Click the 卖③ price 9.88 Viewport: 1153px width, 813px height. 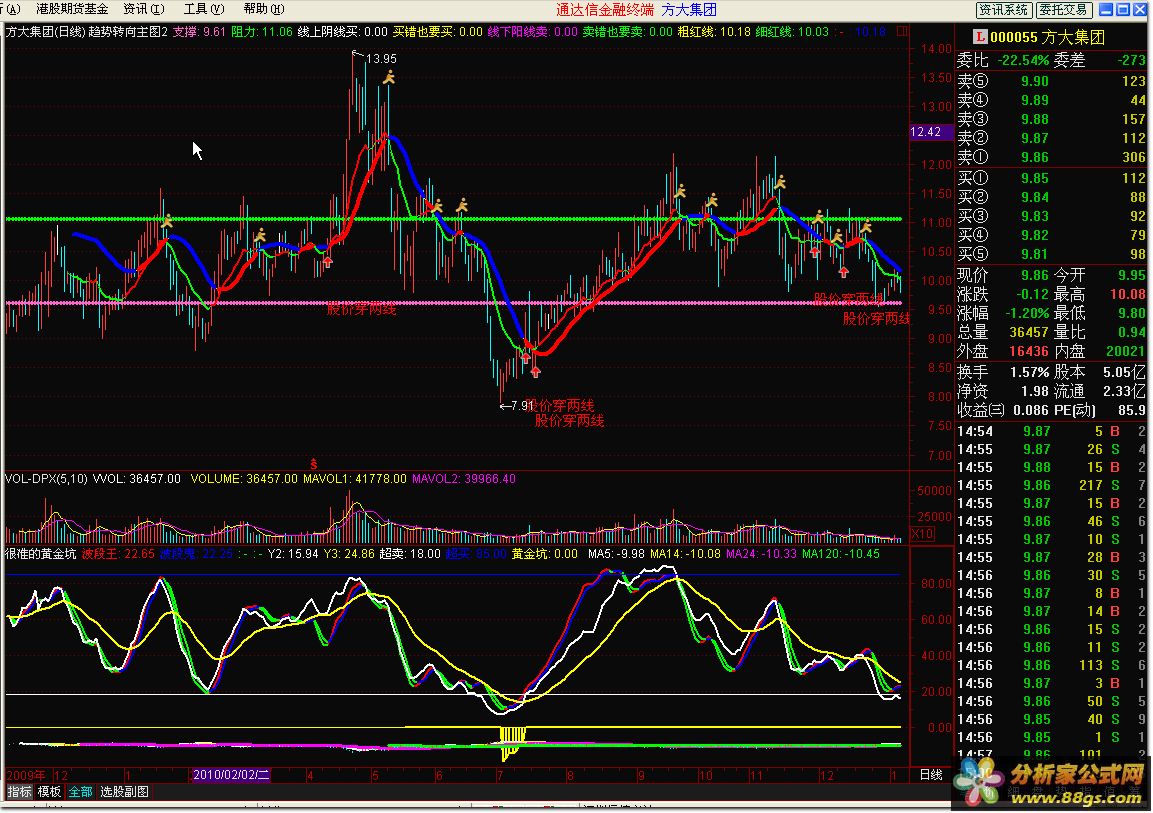tap(1035, 119)
